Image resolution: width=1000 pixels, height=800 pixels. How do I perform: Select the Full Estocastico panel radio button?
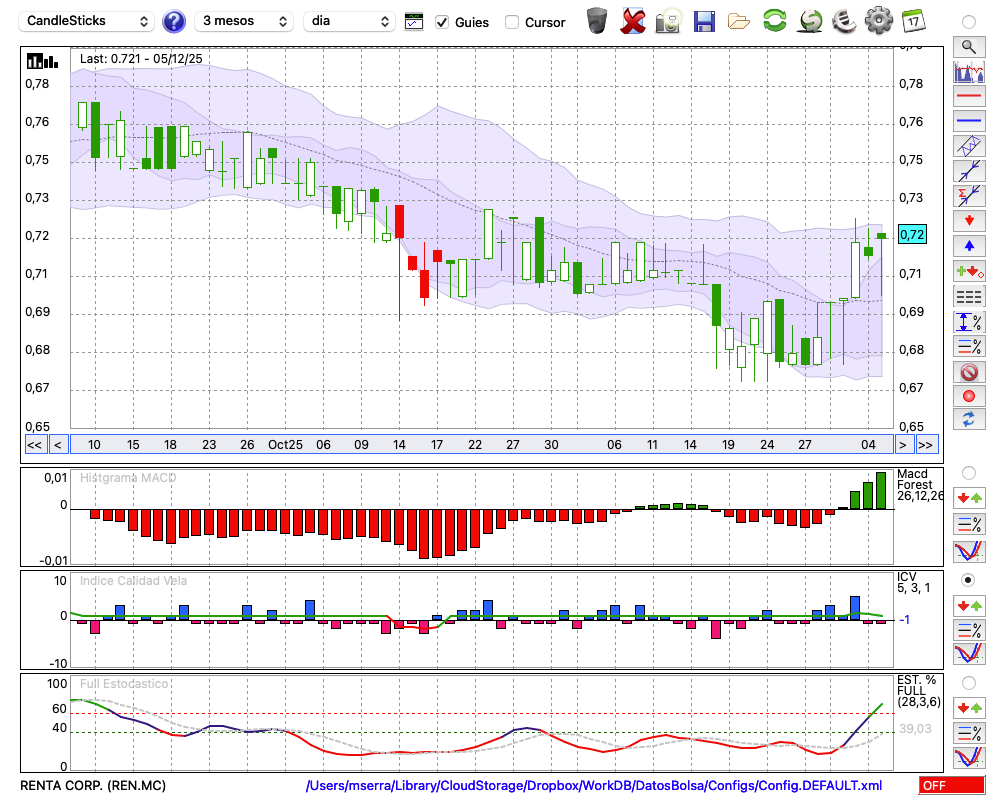pos(969,683)
